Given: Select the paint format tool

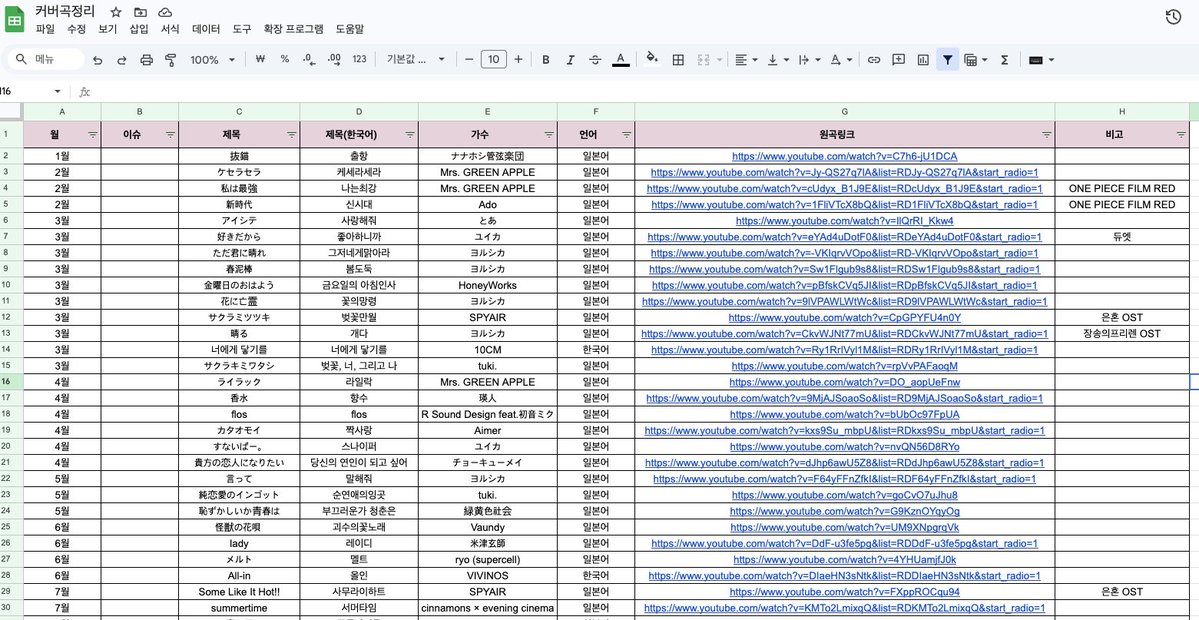Looking at the screenshot, I should (x=172, y=60).
